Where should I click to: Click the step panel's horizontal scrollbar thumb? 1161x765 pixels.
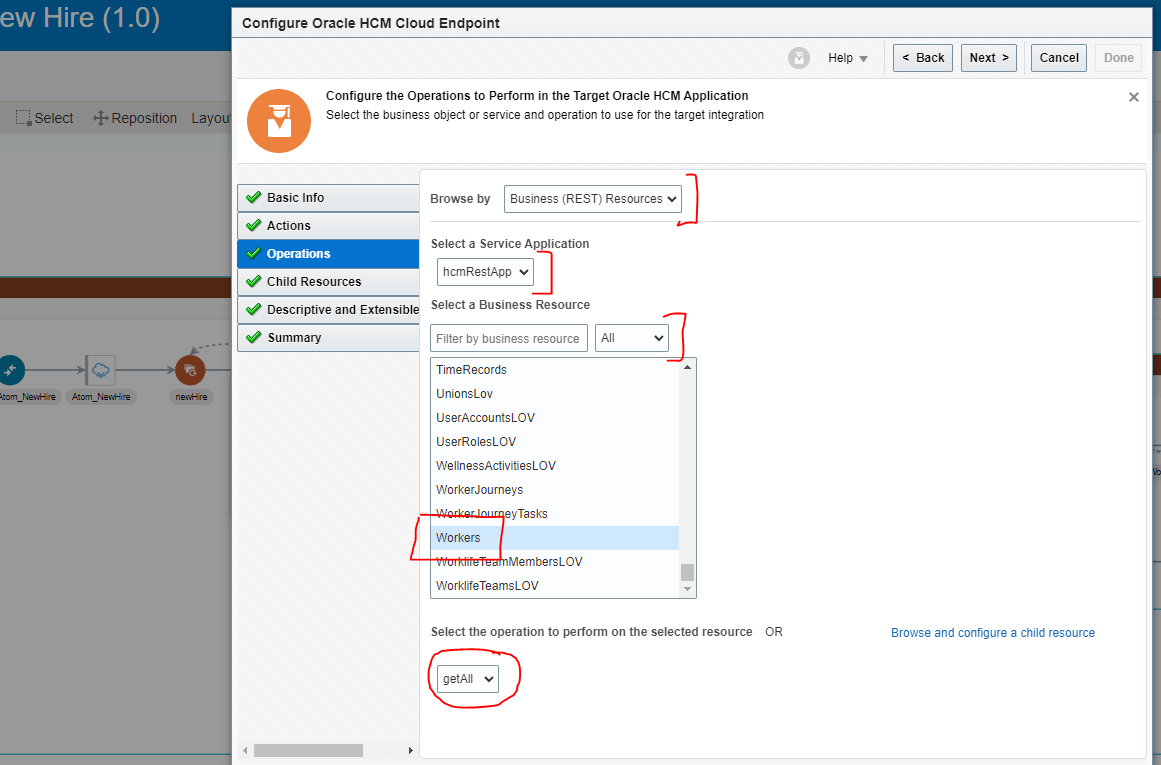(x=308, y=750)
